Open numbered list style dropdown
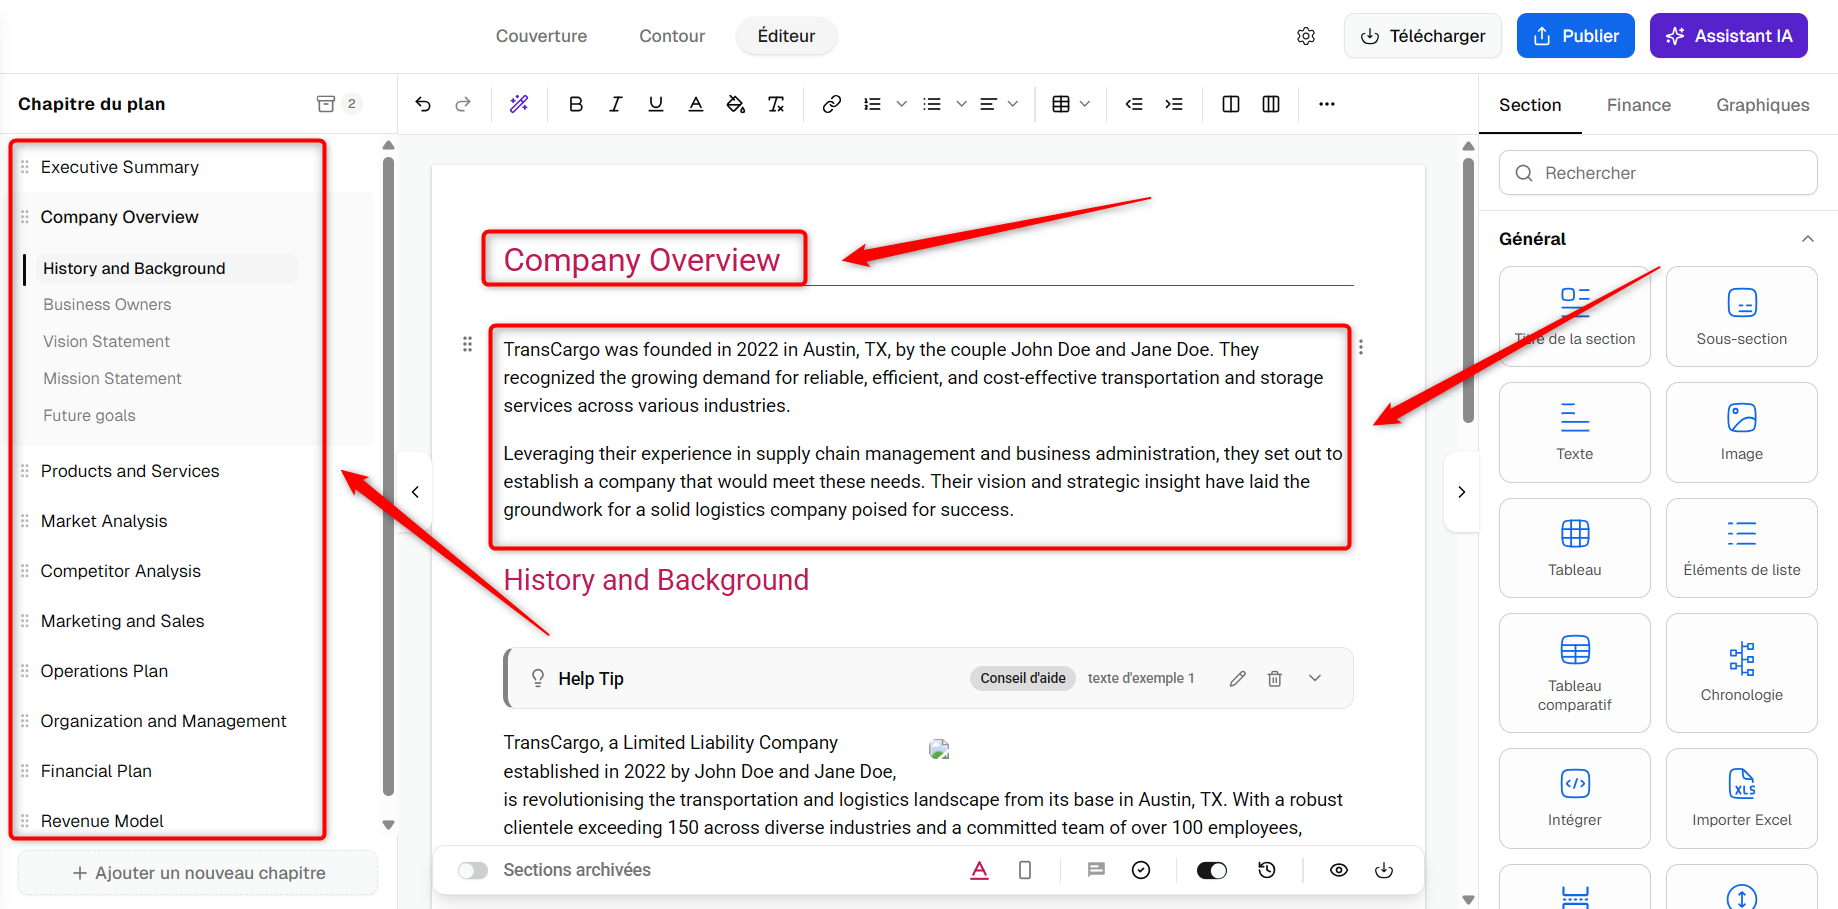Screen dimensions: 1838x909 [x=902, y=104]
